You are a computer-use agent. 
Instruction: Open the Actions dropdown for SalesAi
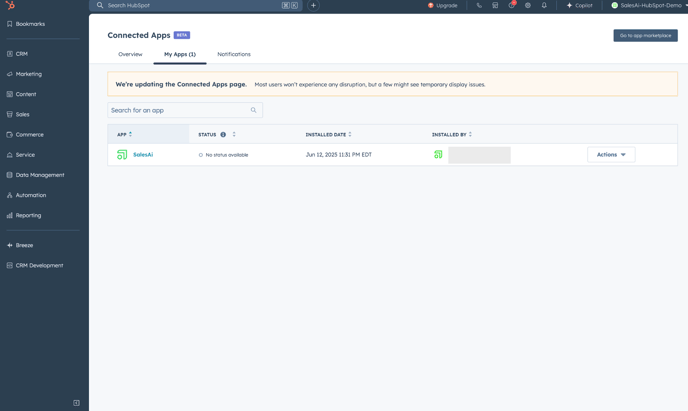click(611, 154)
